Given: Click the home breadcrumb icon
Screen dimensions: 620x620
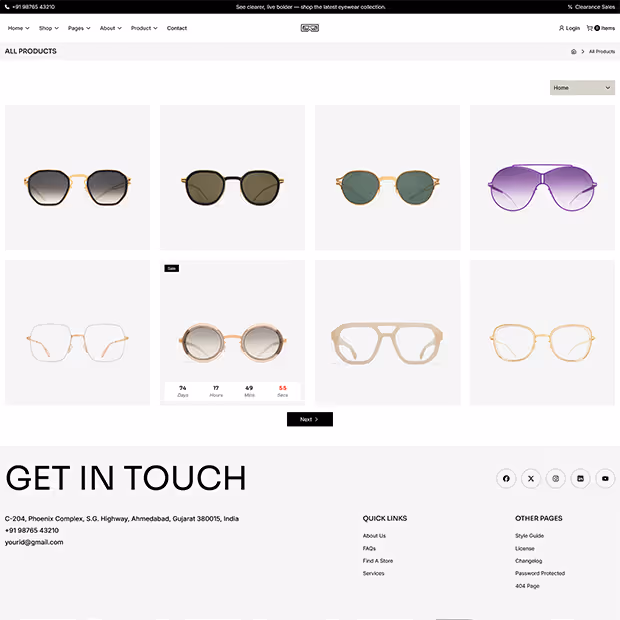Looking at the screenshot, I should coord(573,51).
